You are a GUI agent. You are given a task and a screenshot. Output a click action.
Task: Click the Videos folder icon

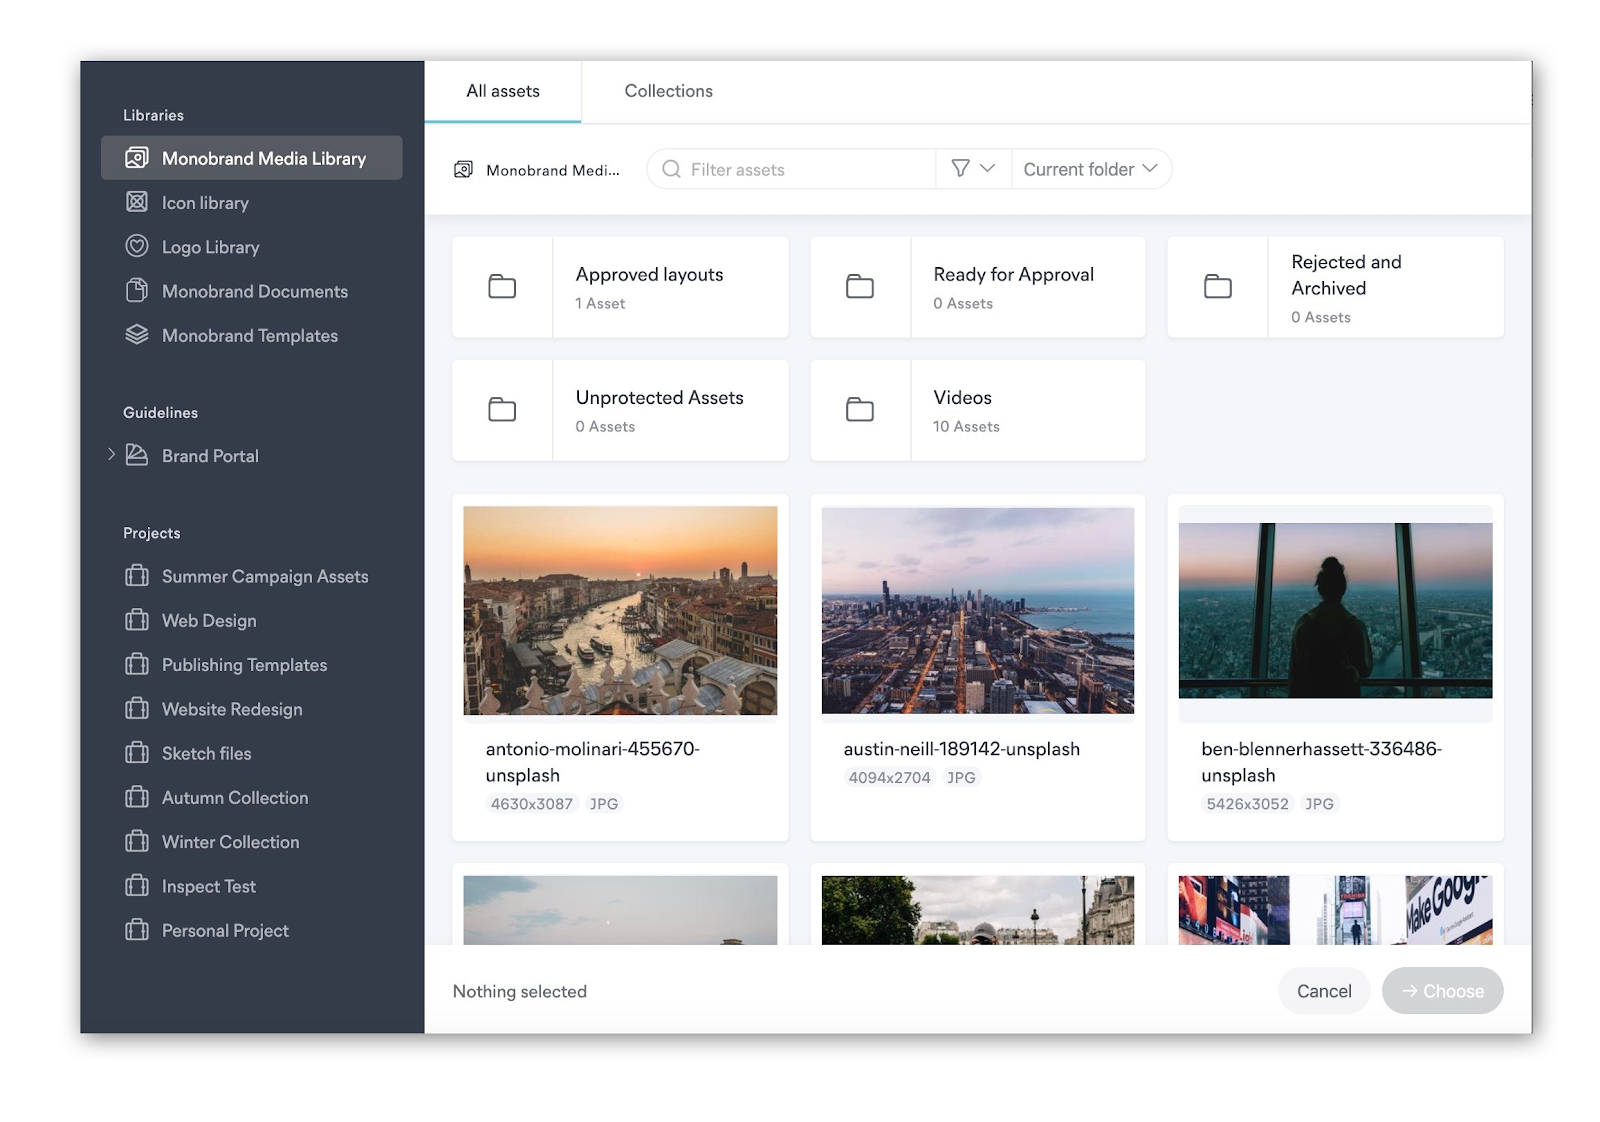point(860,410)
